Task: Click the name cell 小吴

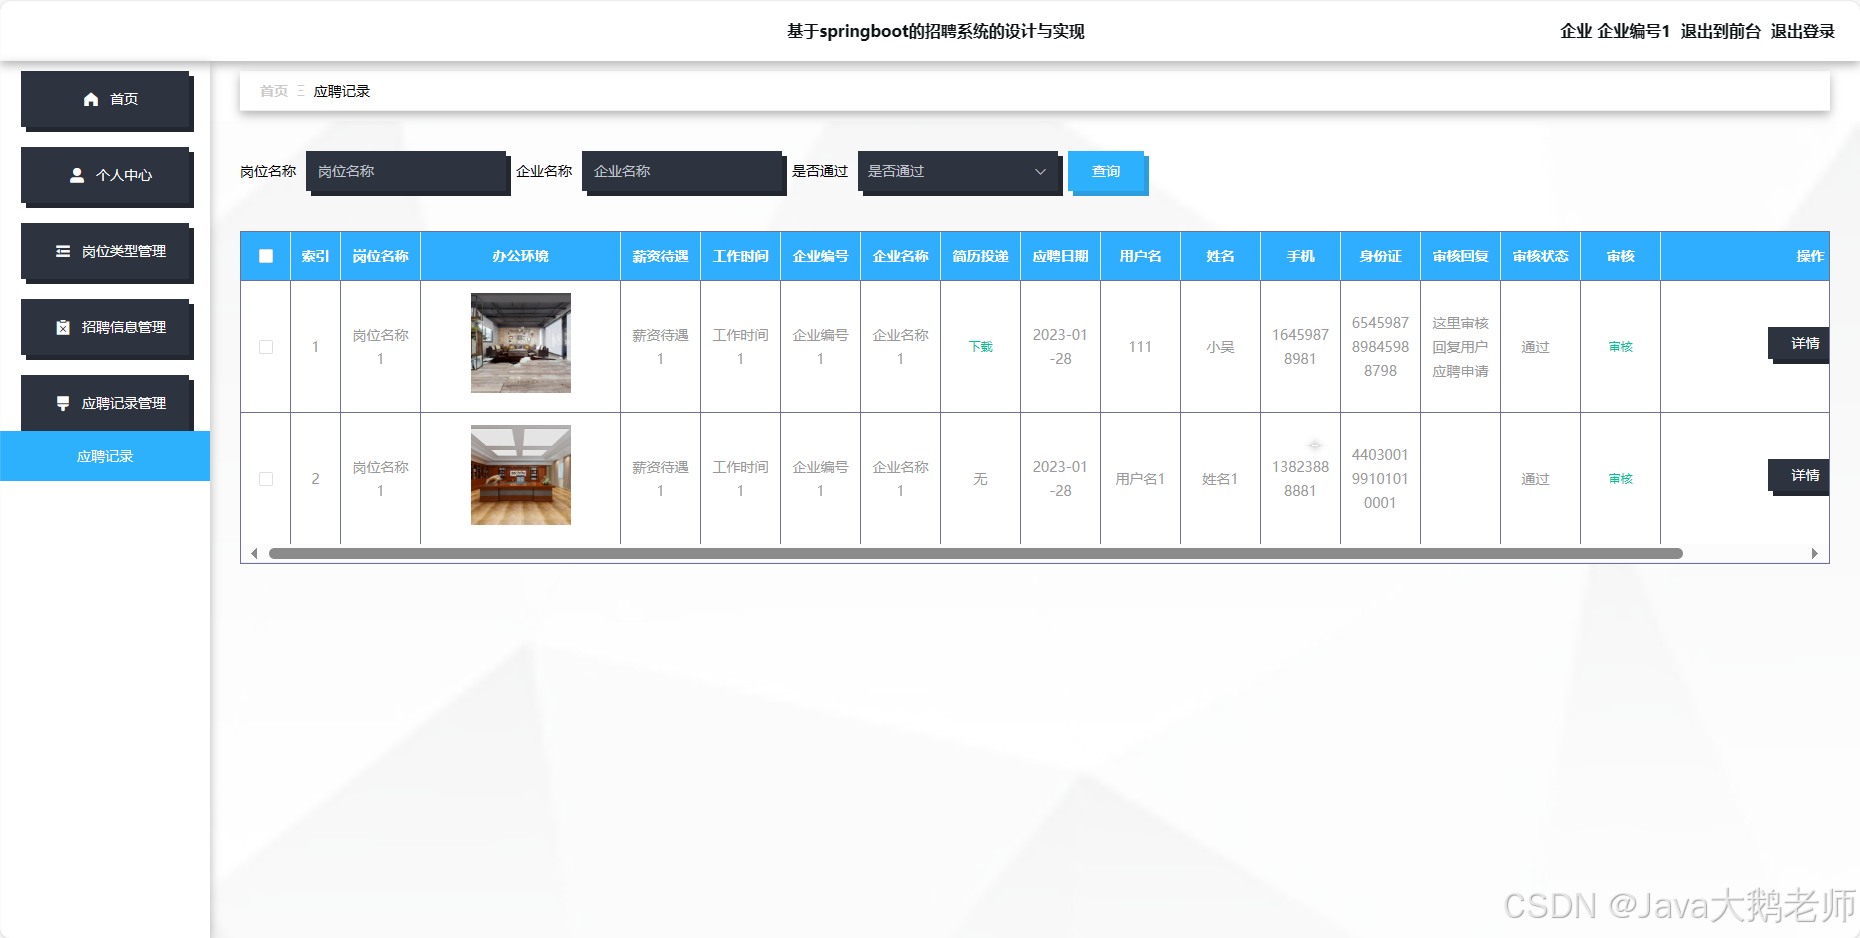Action: tap(1220, 347)
